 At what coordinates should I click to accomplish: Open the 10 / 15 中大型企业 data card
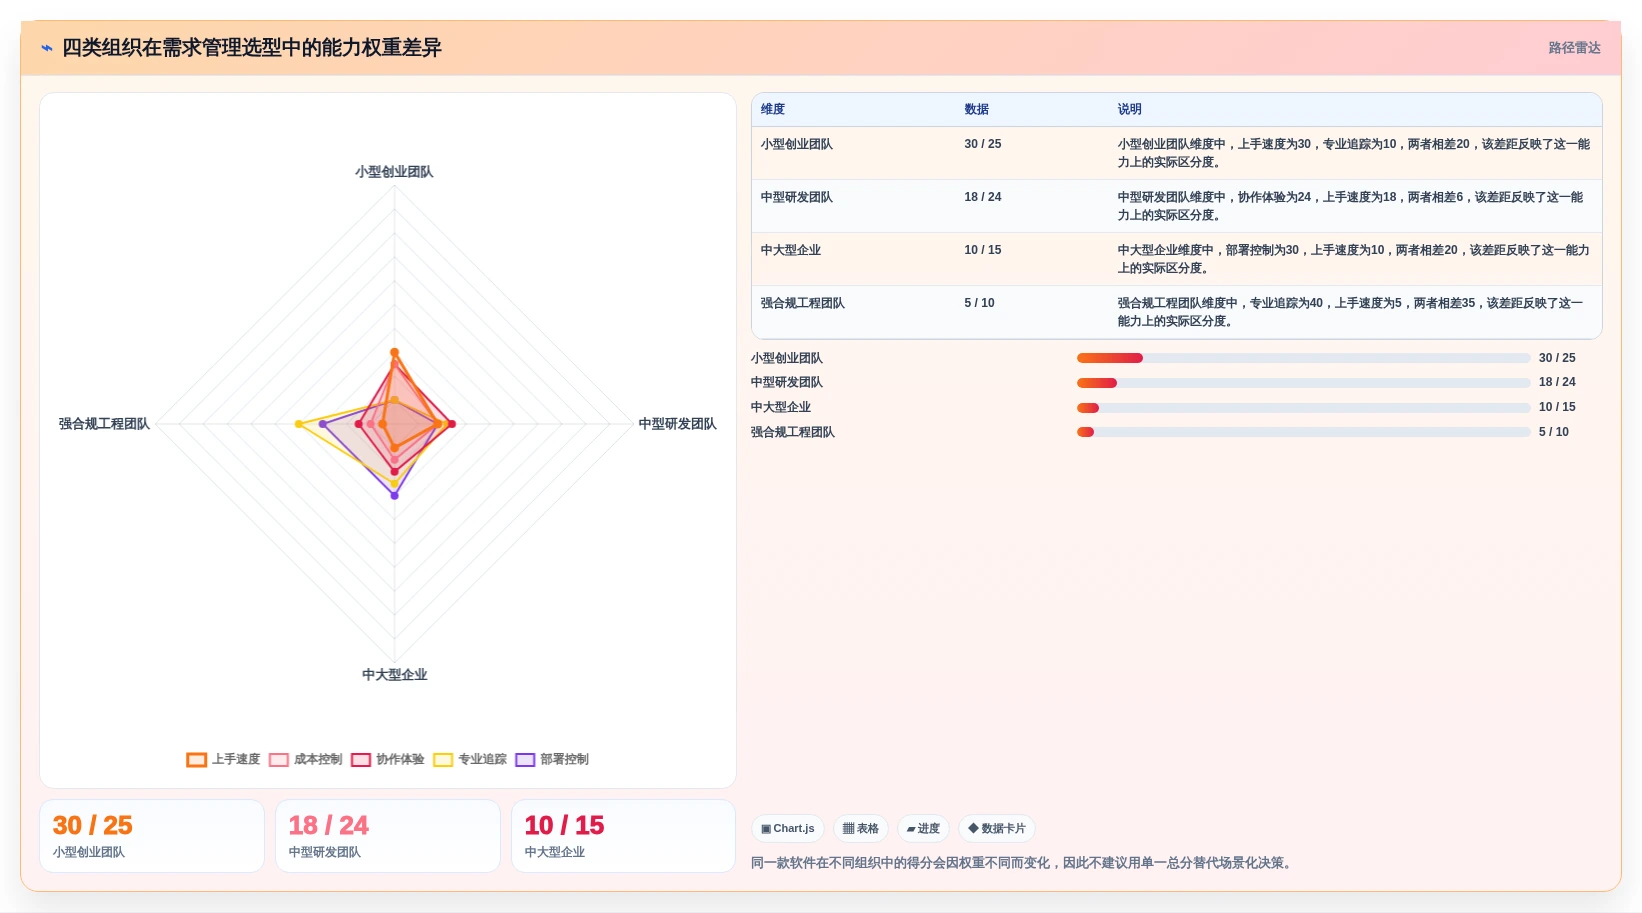tap(624, 836)
